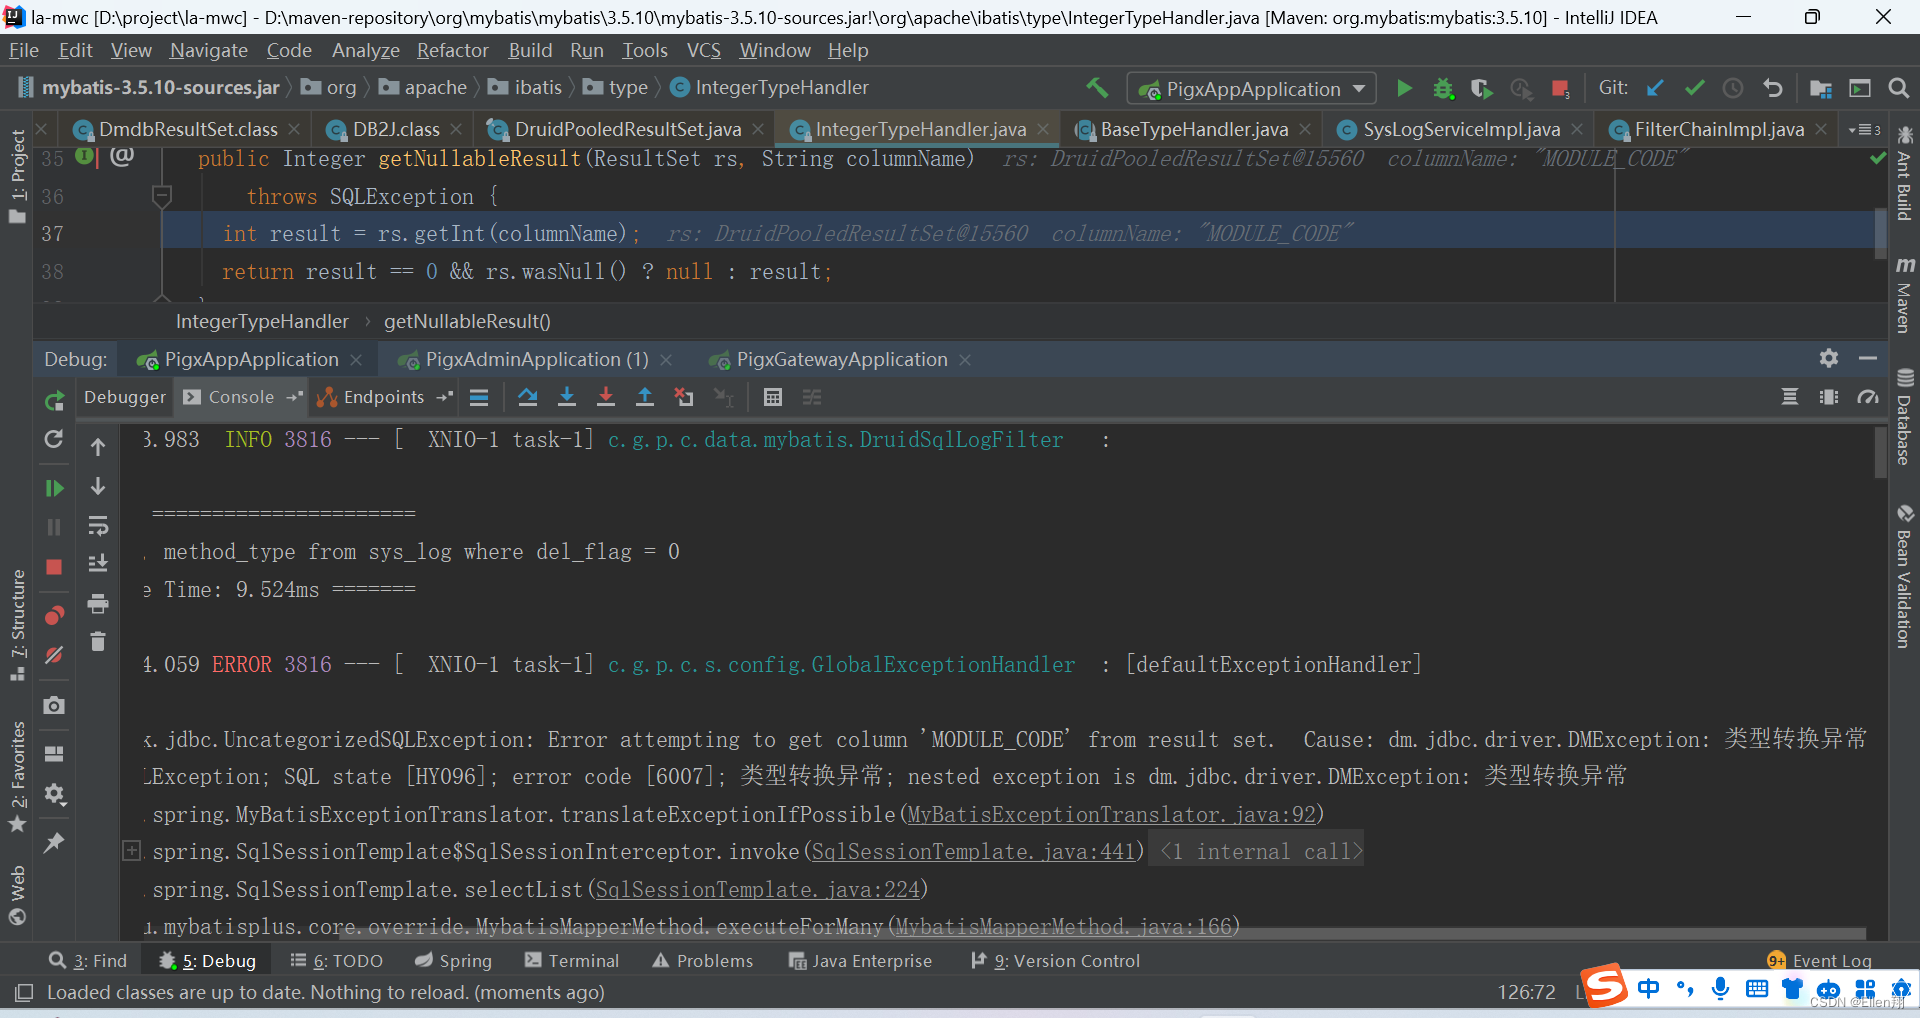The width and height of the screenshot is (1920, 1018).
Task: Open Evaluate Expression calculator icon
Action: click(772, 397)
